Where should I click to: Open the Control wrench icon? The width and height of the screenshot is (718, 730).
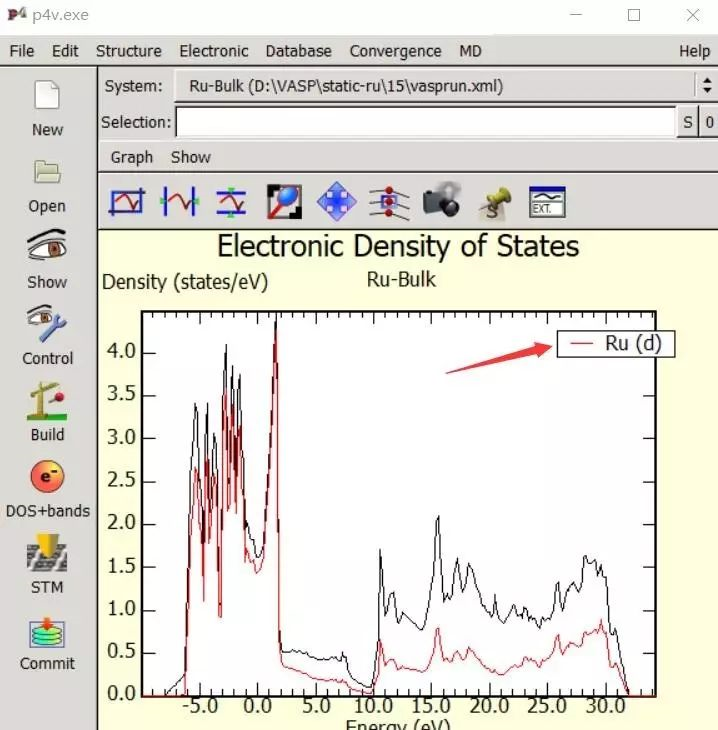[47, 324]
